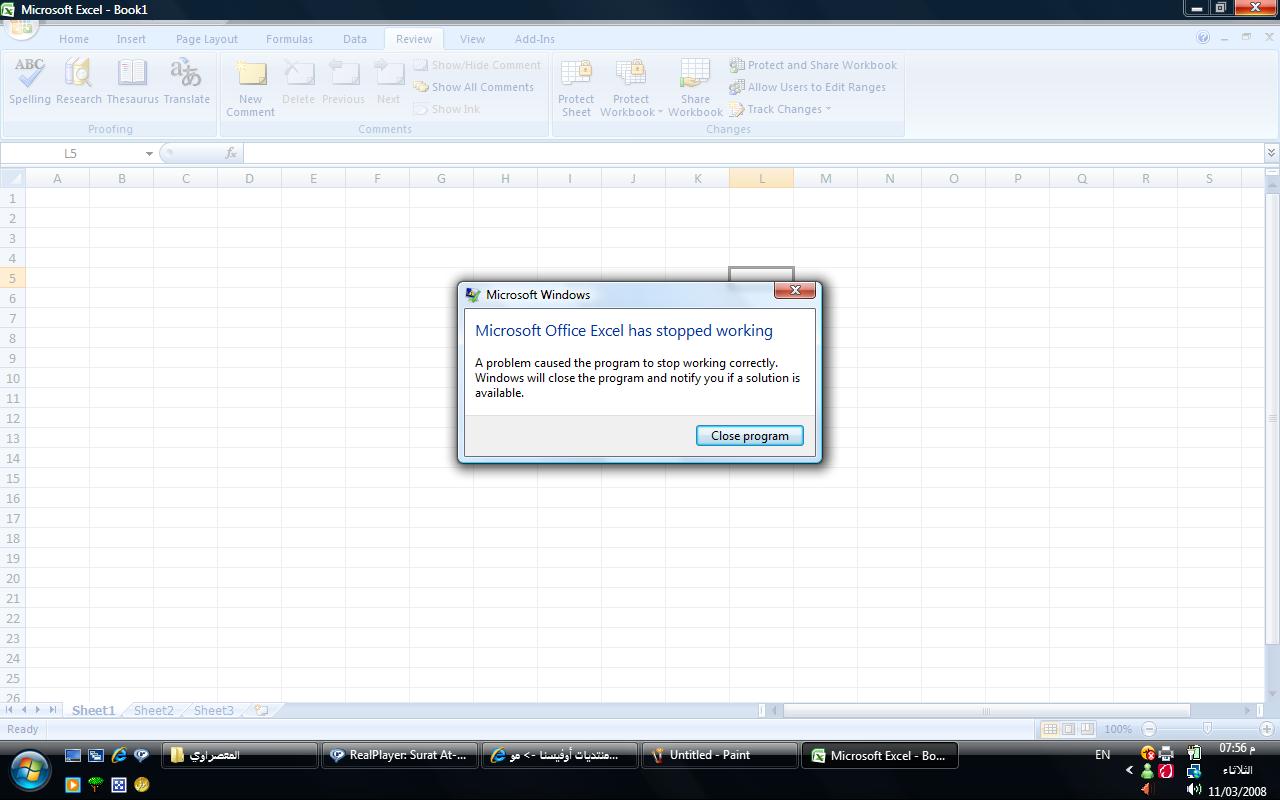Click Internet Explorer quick launch icon
Screen dimensions: 1280x800
pyautogui.click(x=119, y=755)
